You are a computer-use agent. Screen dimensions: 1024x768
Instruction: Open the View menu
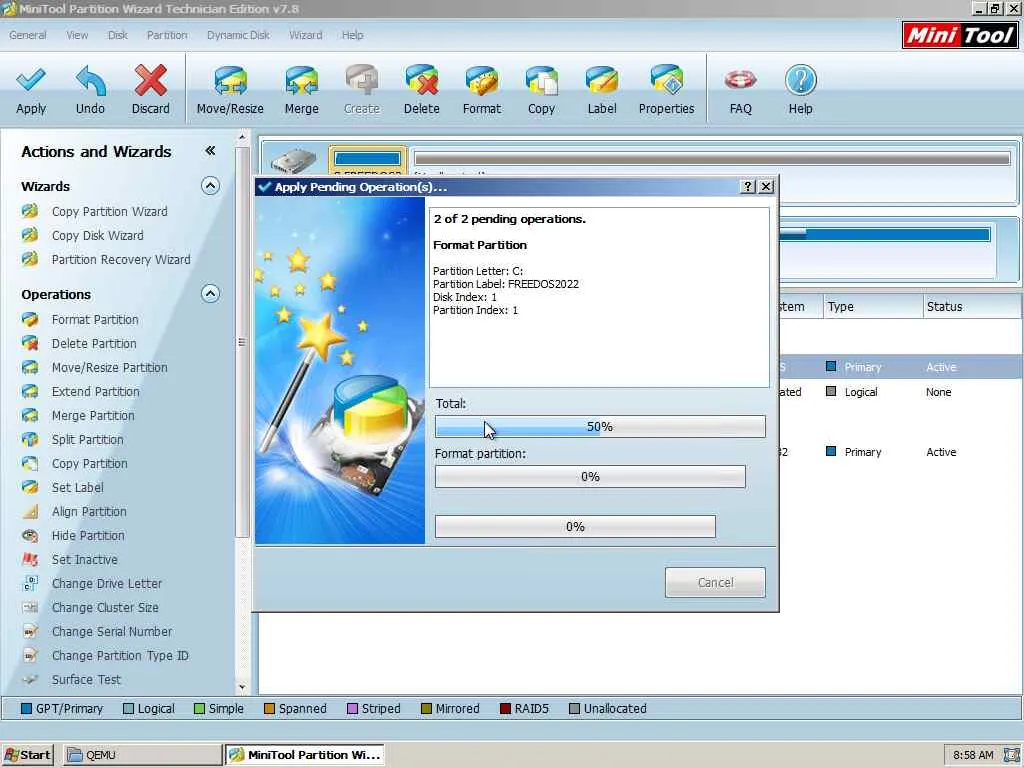[77, 35]
